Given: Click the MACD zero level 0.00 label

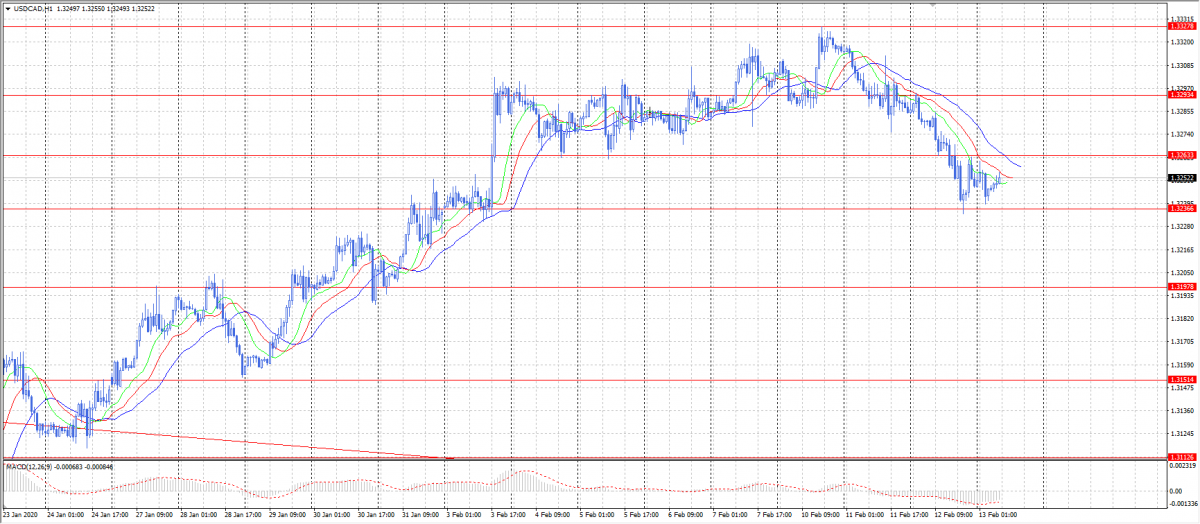Looking at the screenshot, I should (1176, 491).
